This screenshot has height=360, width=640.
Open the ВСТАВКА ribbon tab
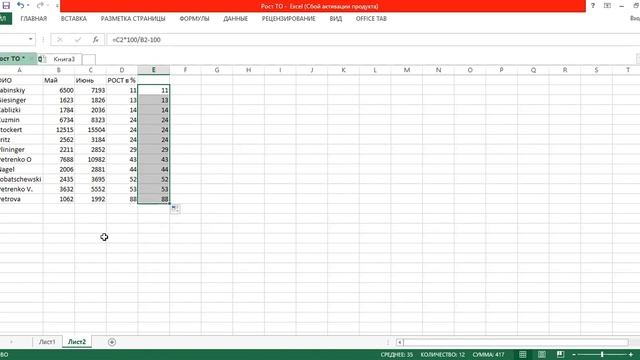pos(73,19)
